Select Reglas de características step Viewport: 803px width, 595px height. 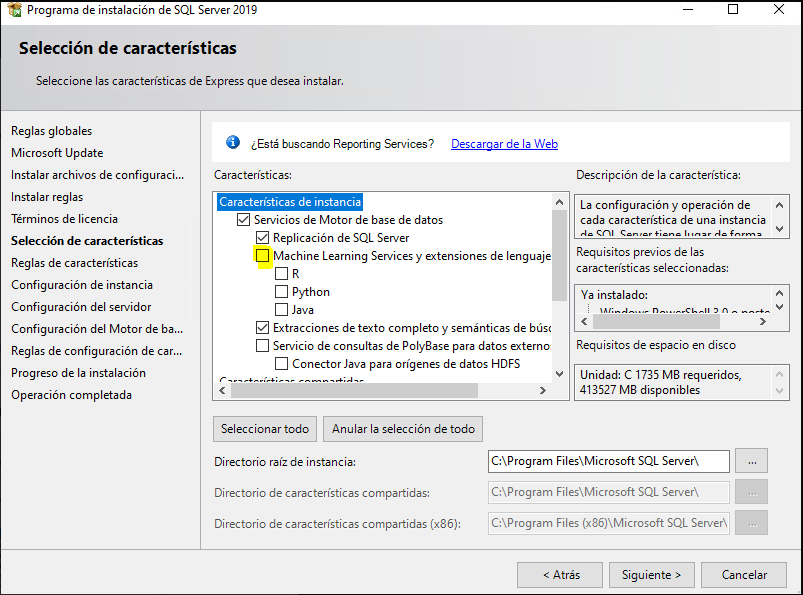coord(75,263)
